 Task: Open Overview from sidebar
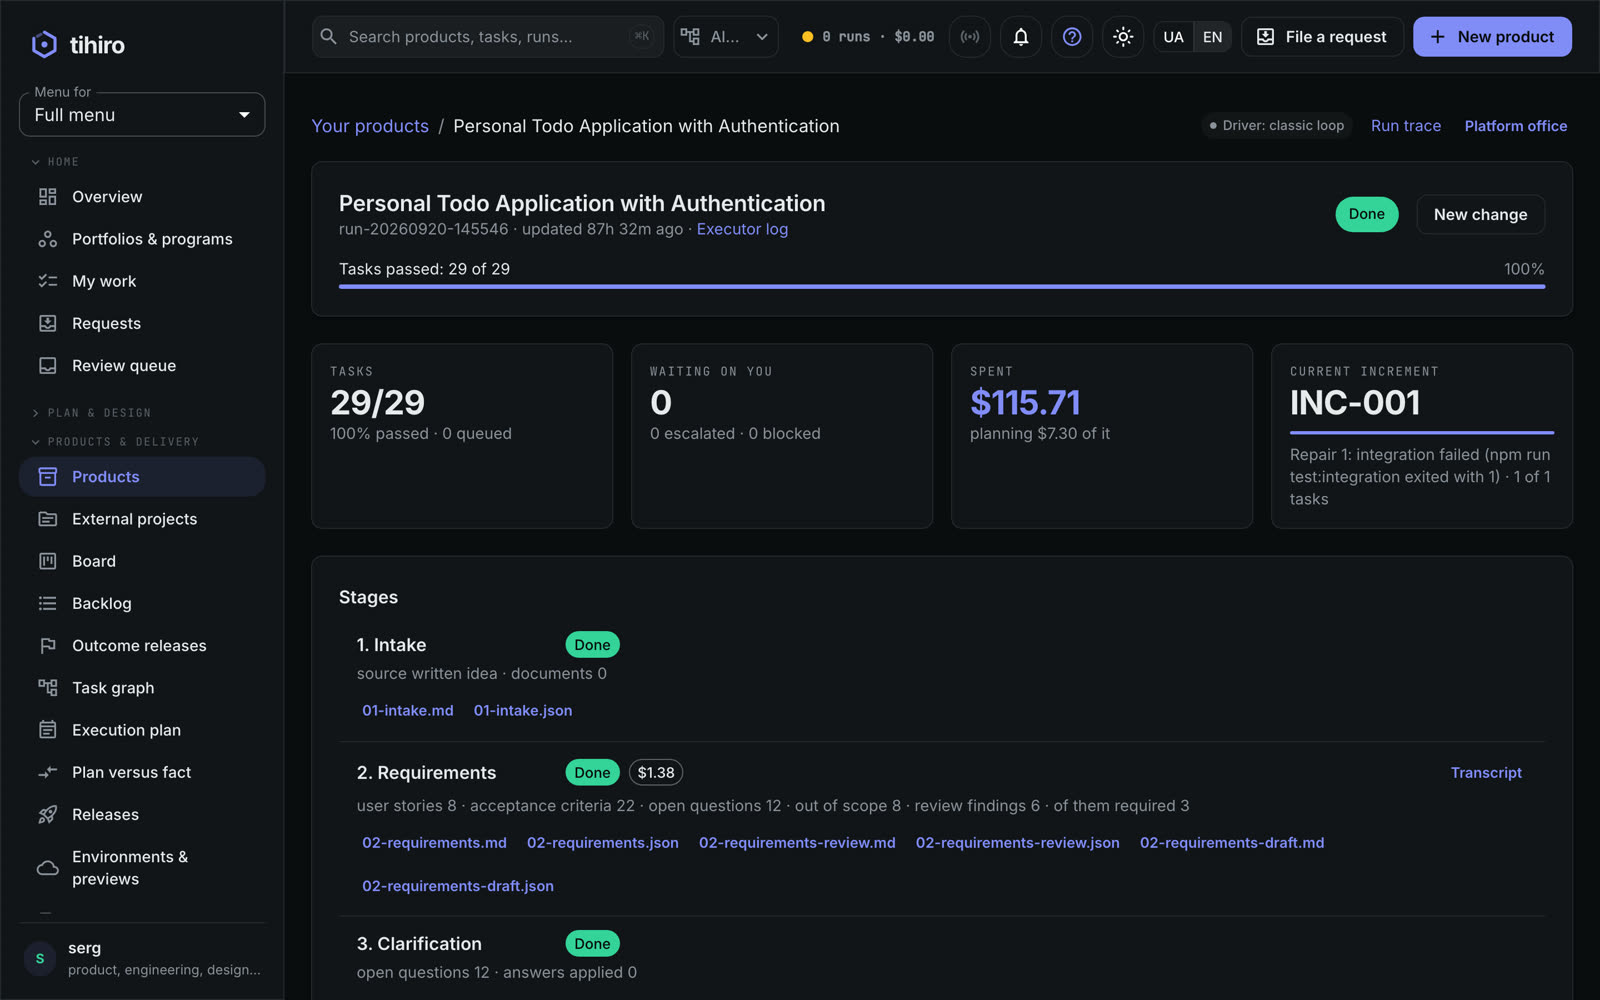click(x=142, y=197)
